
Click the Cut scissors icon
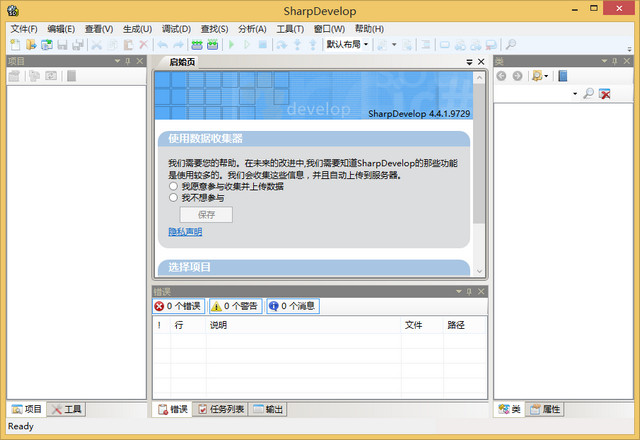97,44
